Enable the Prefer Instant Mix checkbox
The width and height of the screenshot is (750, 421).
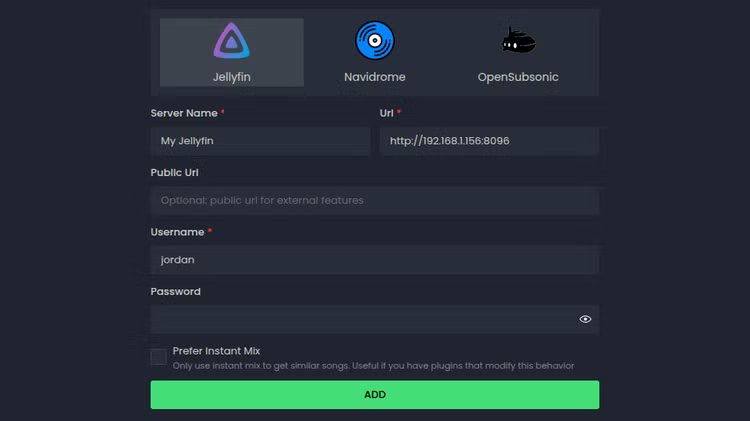click(158, 357)
